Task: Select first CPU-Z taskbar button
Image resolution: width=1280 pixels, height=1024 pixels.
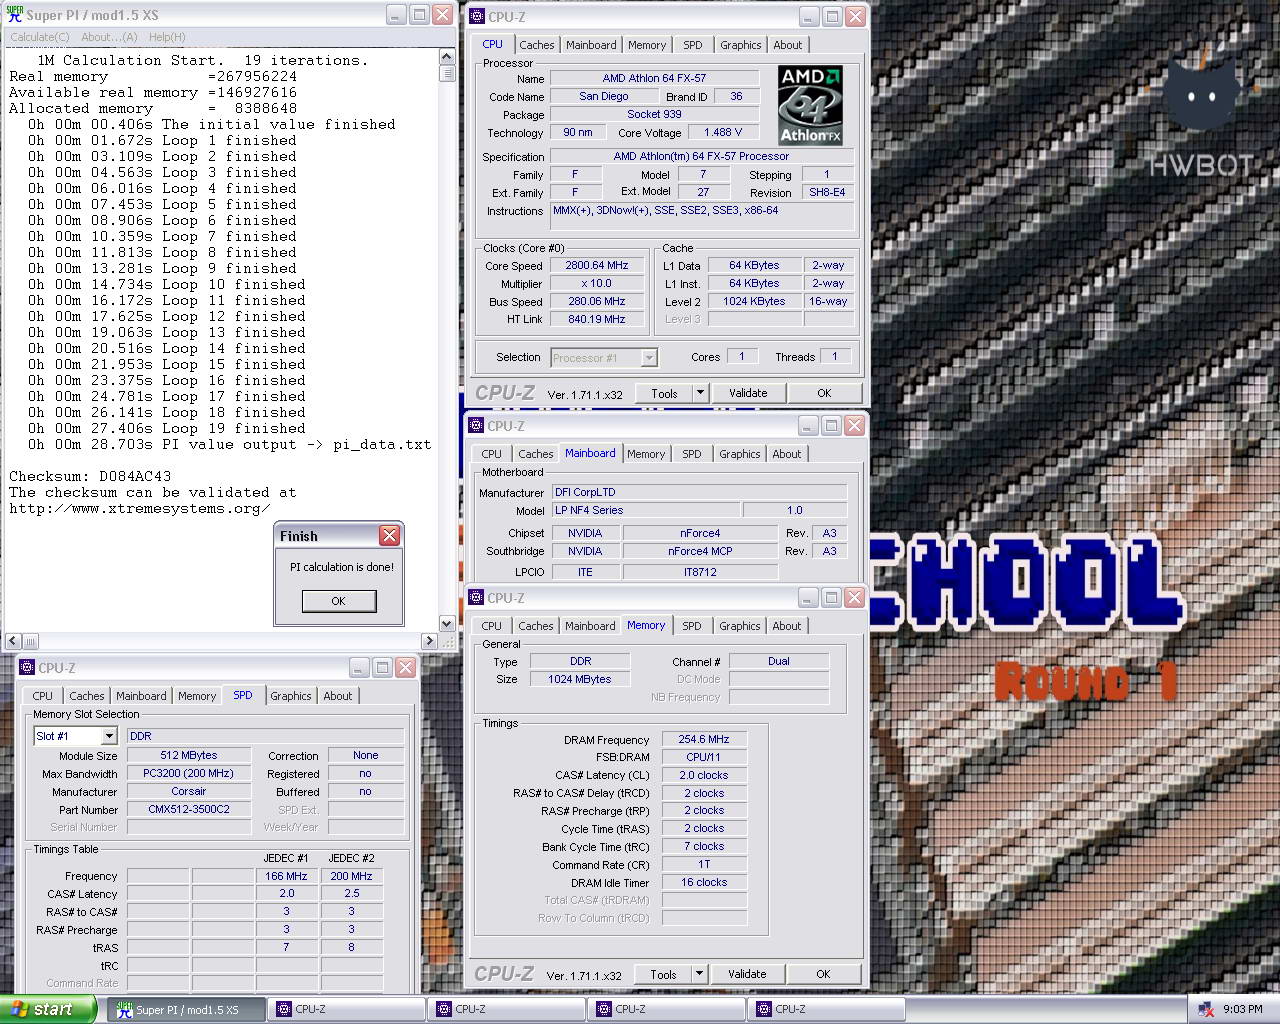Action: coord(346,1010)
